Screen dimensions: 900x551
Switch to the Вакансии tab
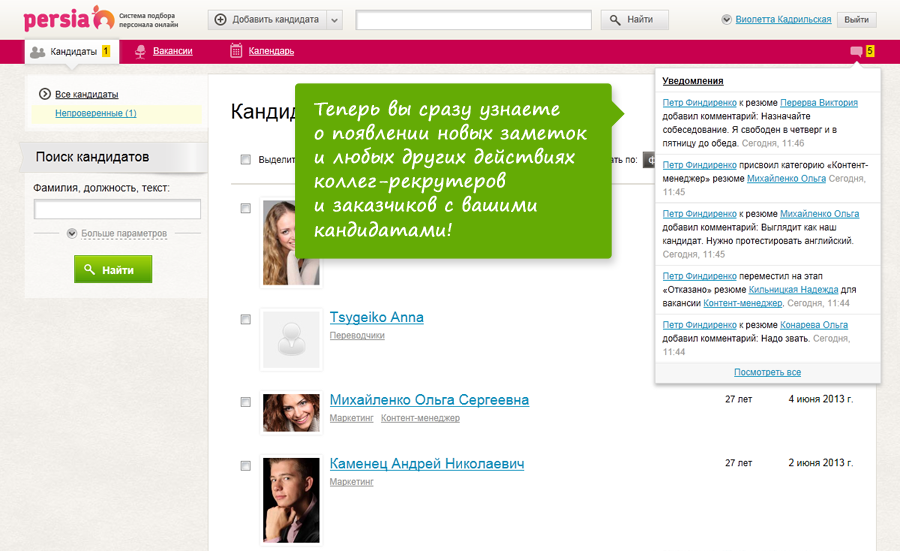pos(172,51)
